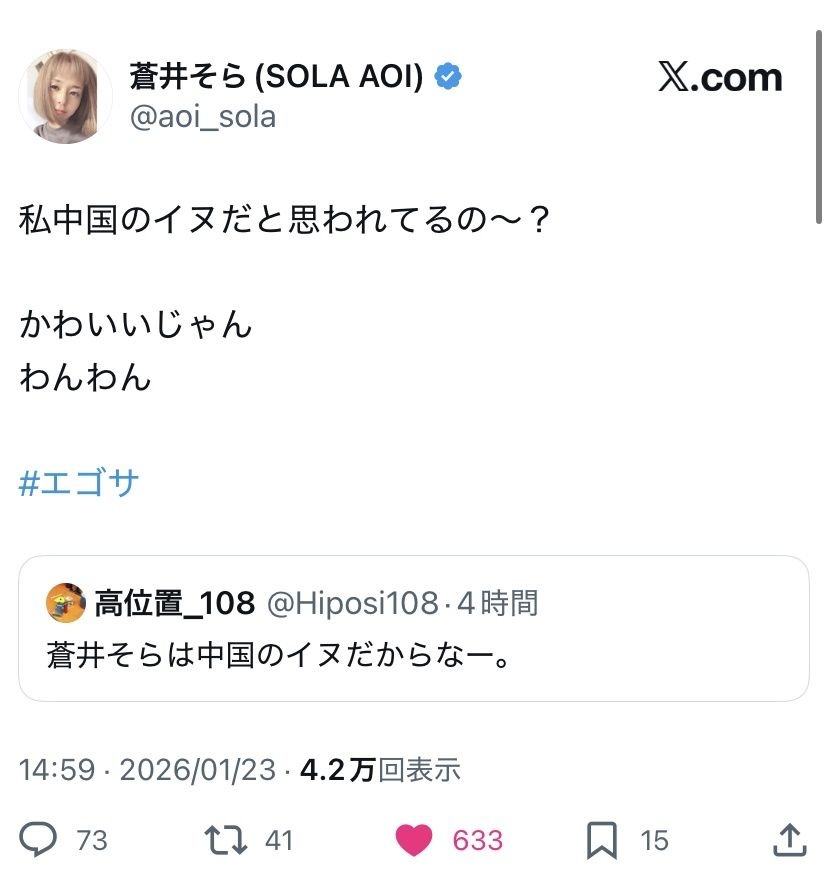Open the @Hiposi108 handle in the quote
828x880 pixels.
[x=353, y=603]
